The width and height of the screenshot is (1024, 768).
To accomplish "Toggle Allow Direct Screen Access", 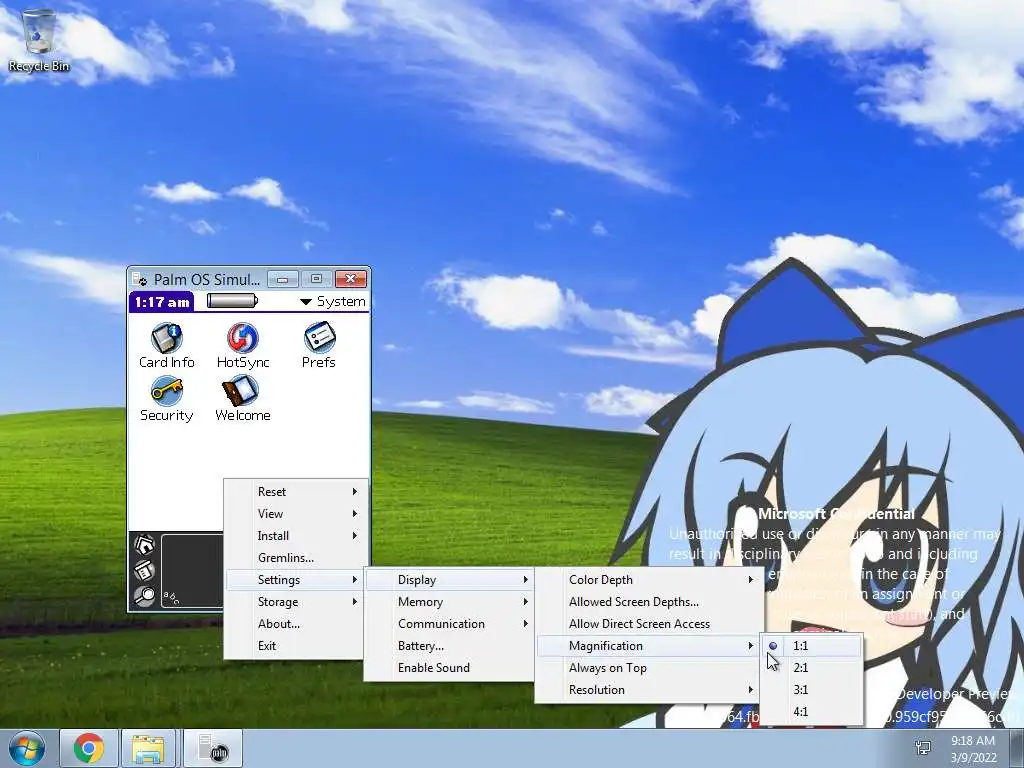I will coord(648,624).
